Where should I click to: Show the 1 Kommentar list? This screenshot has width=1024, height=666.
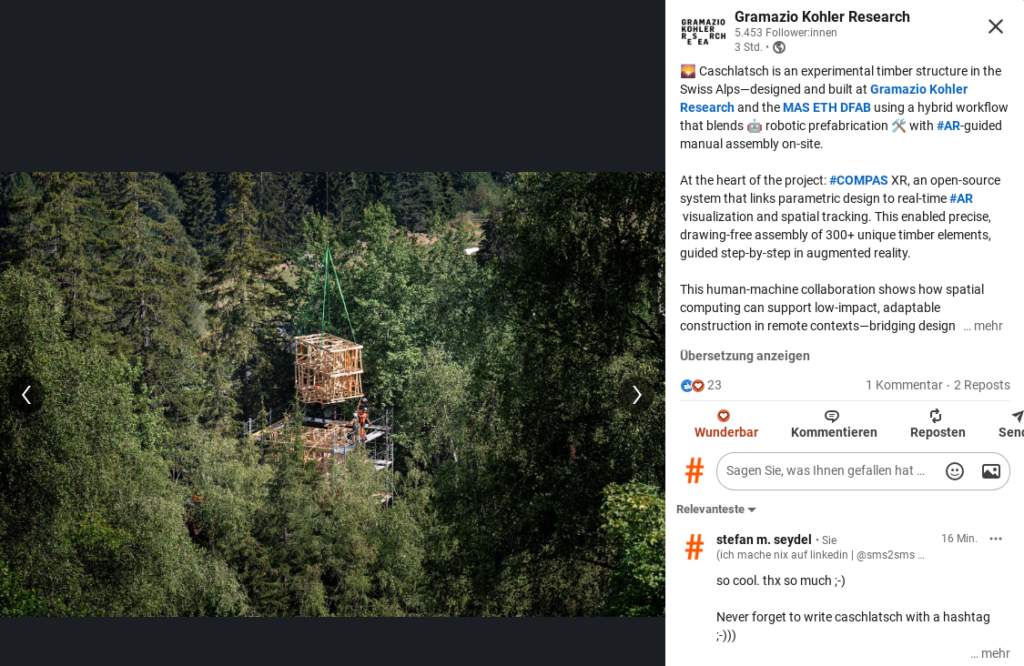(904, 385)
